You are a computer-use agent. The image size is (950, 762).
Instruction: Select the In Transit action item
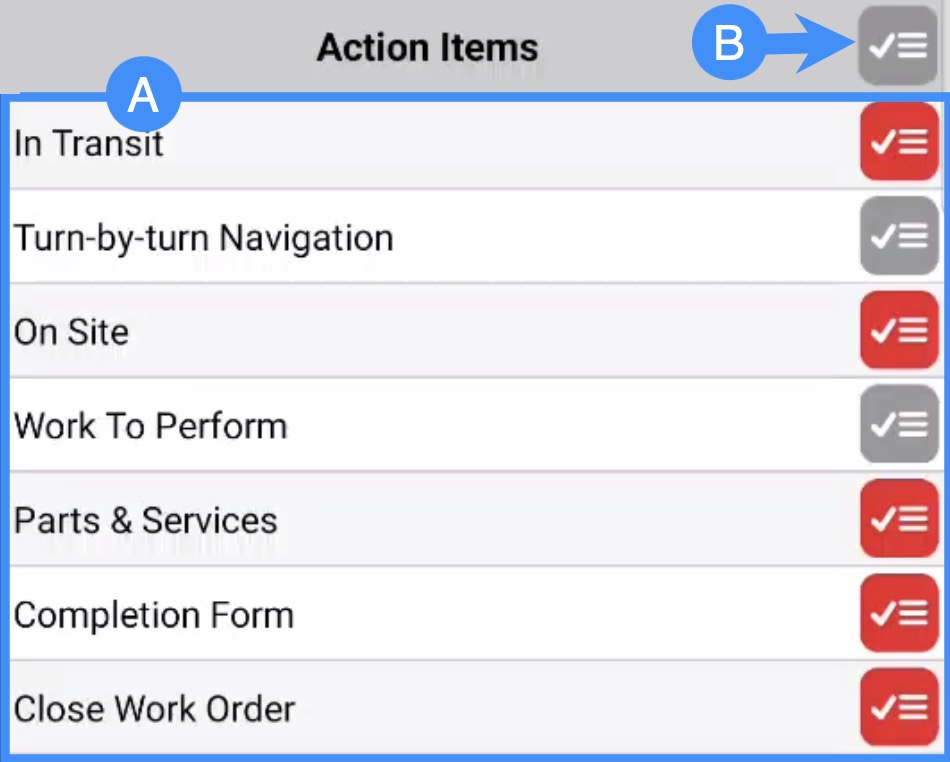tap(89, 144)
